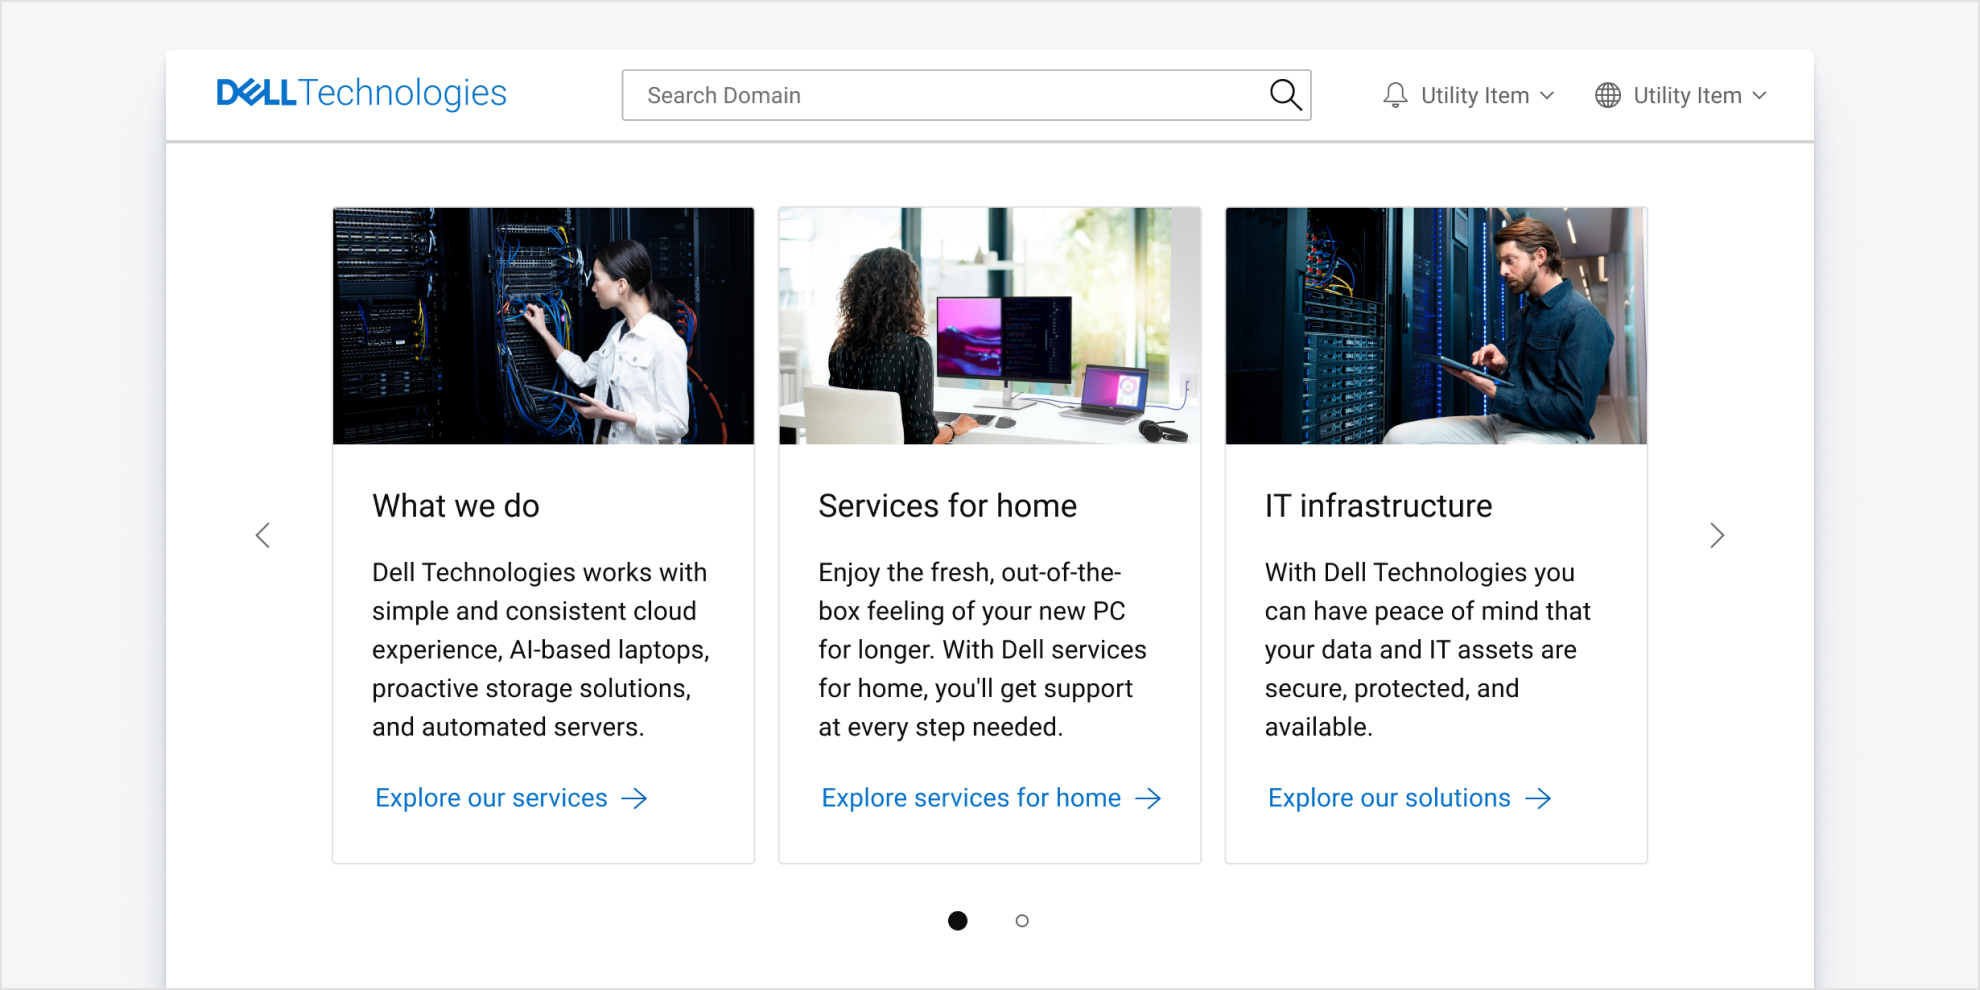Click inside the Search Domain field
Viewport: 1980px width, 990px height.
click(x=900, y=95)
